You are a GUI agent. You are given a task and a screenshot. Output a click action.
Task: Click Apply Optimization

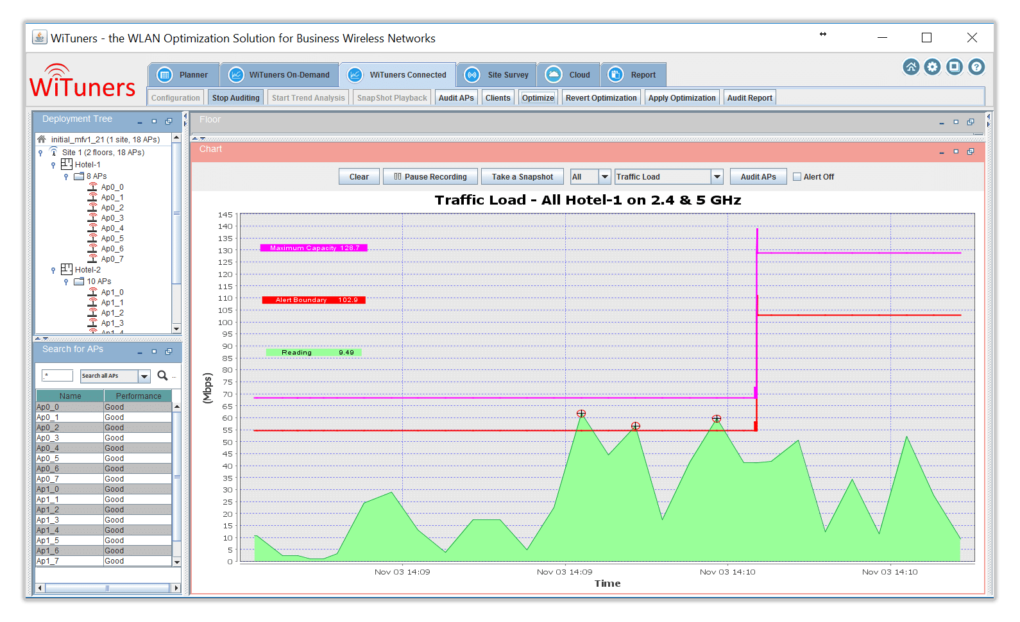pyautogui.click(x=682, y=98)
